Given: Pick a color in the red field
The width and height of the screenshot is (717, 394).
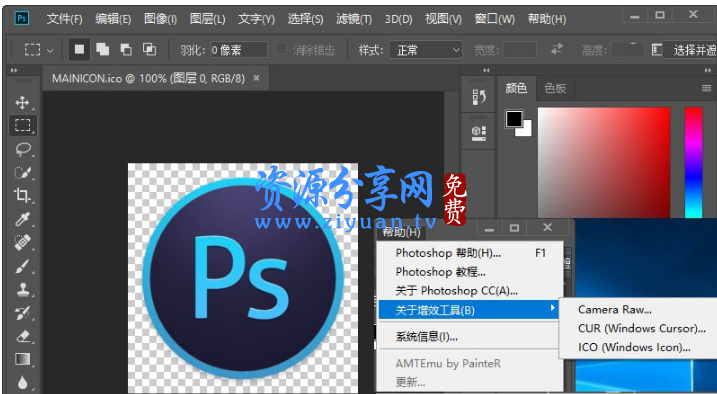Looking at the screenshot, I should [x=604, y=162].
